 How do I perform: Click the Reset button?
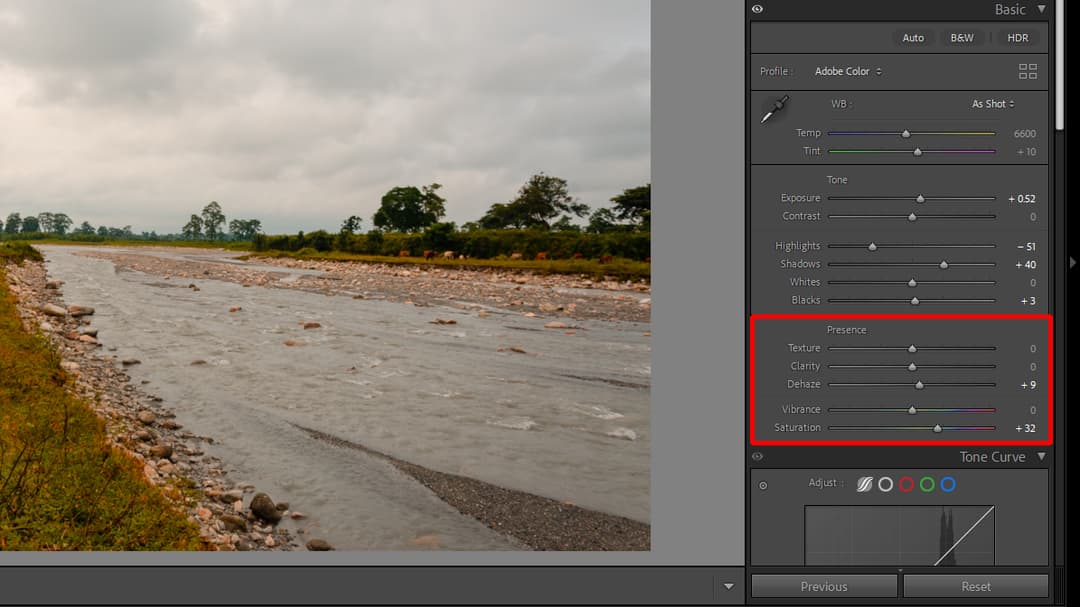point(975,586)
